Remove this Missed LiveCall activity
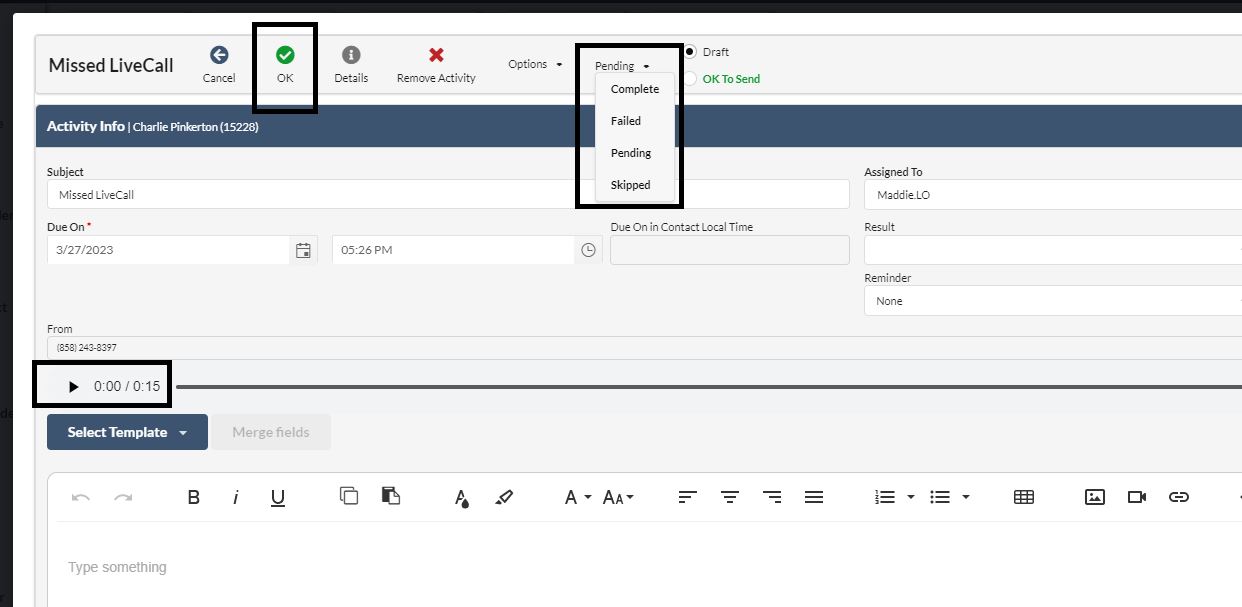Image resolution: width=1242 pixels, height=607 pixels. (436, 63)
